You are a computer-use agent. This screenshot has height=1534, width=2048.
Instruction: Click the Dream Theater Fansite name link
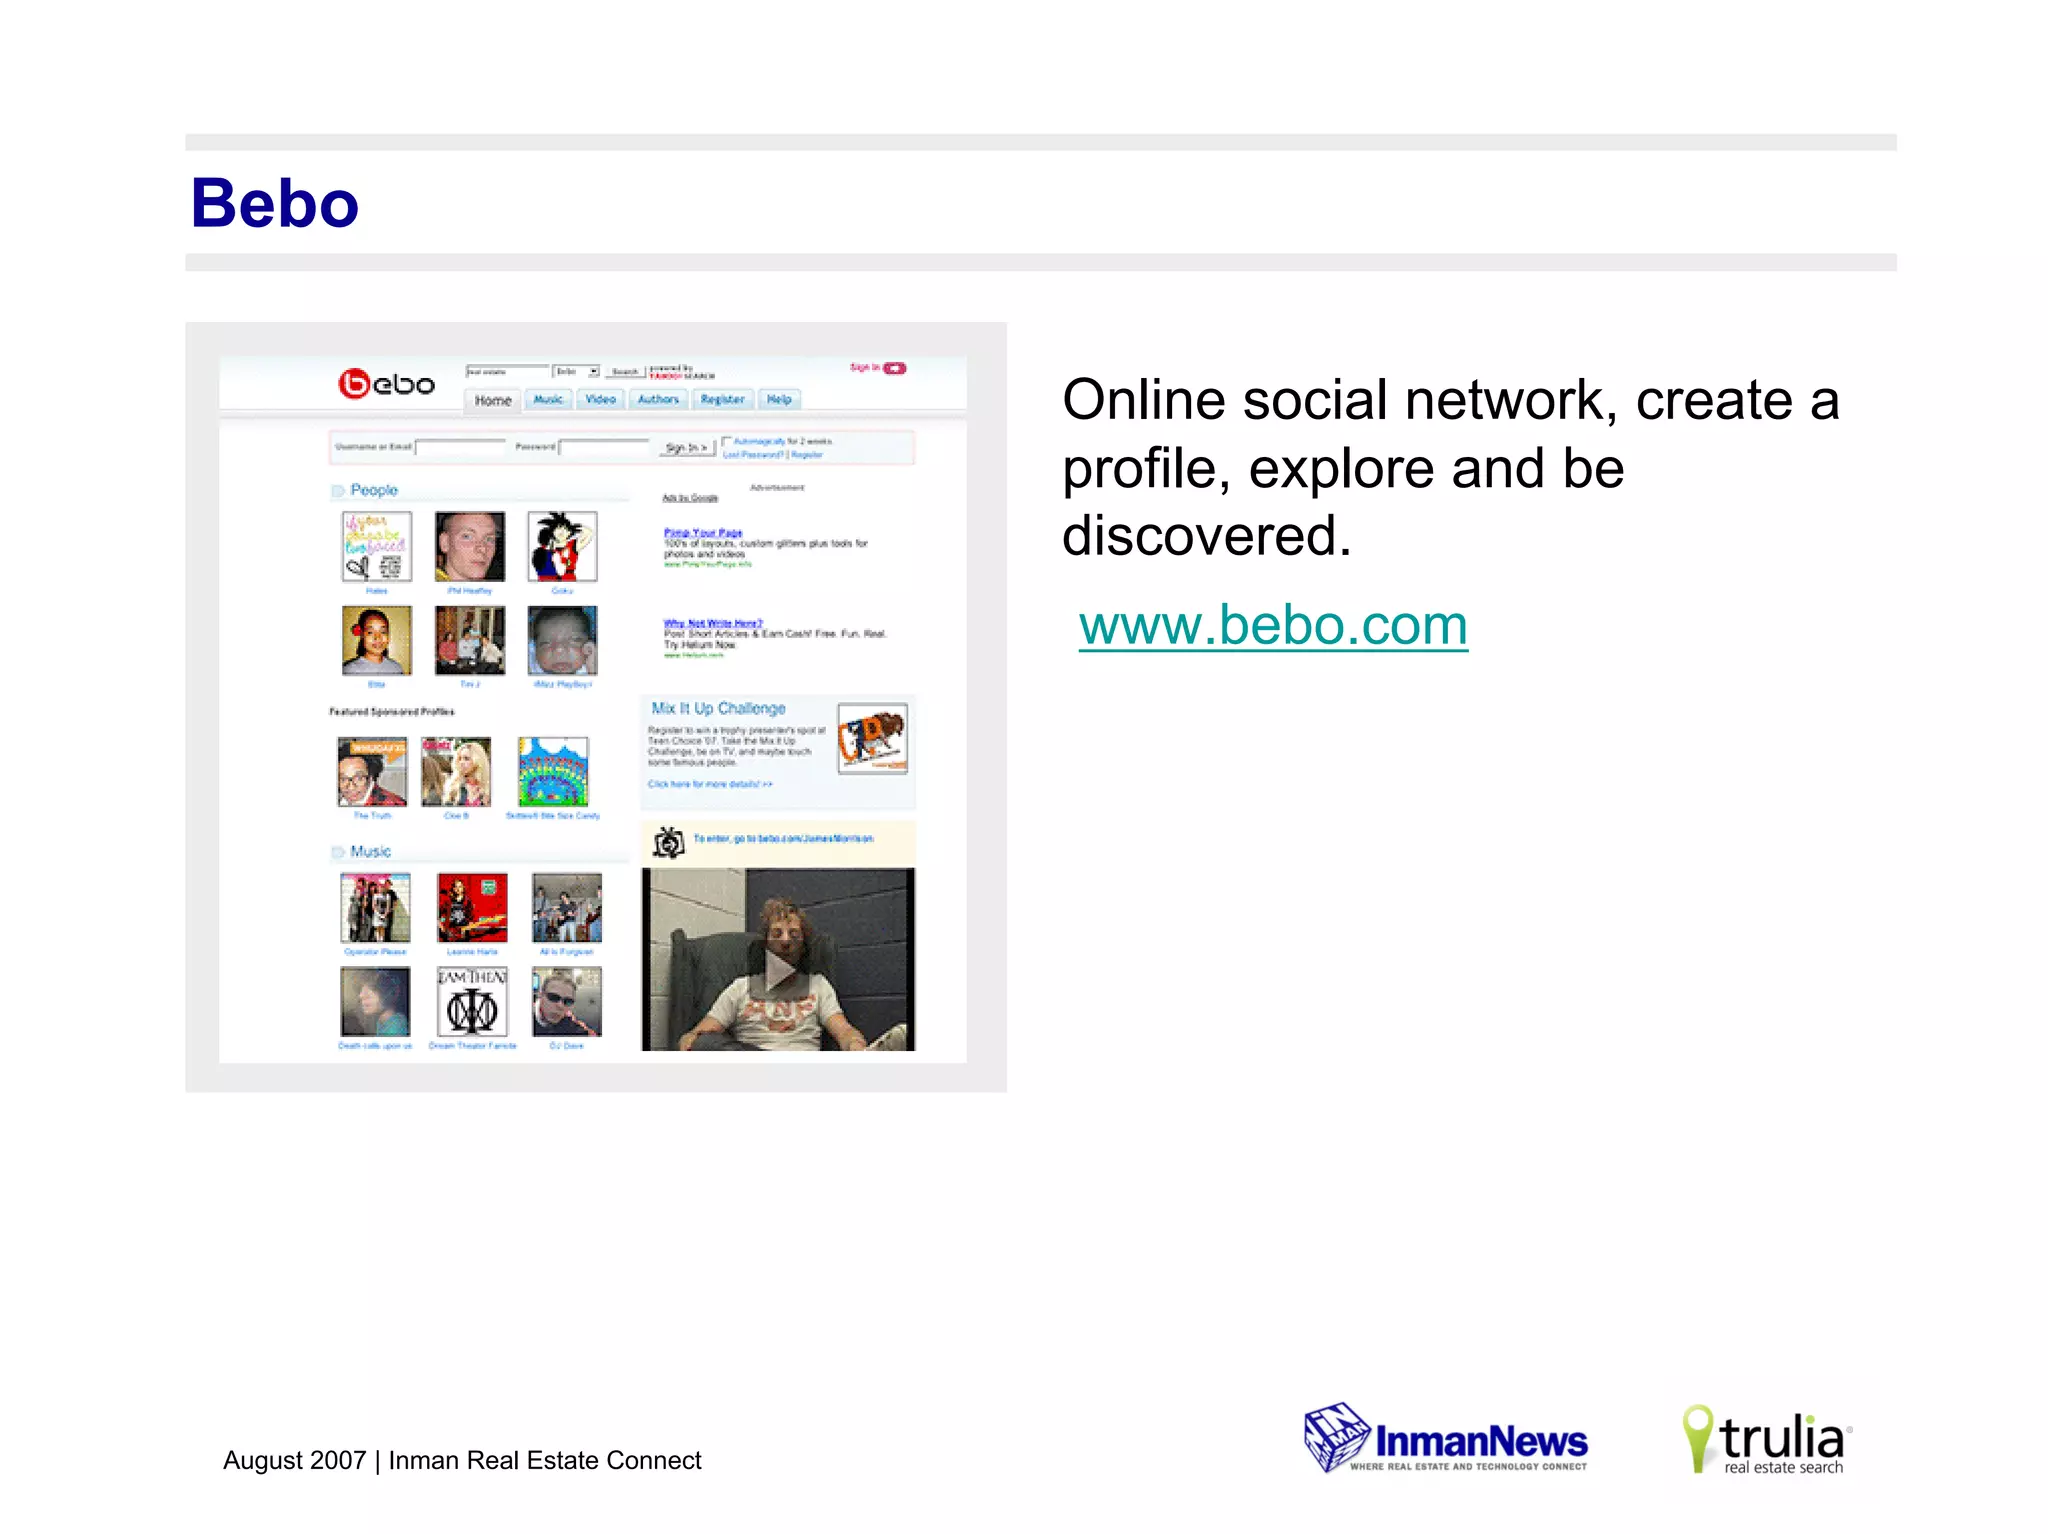coord(473,1046)
